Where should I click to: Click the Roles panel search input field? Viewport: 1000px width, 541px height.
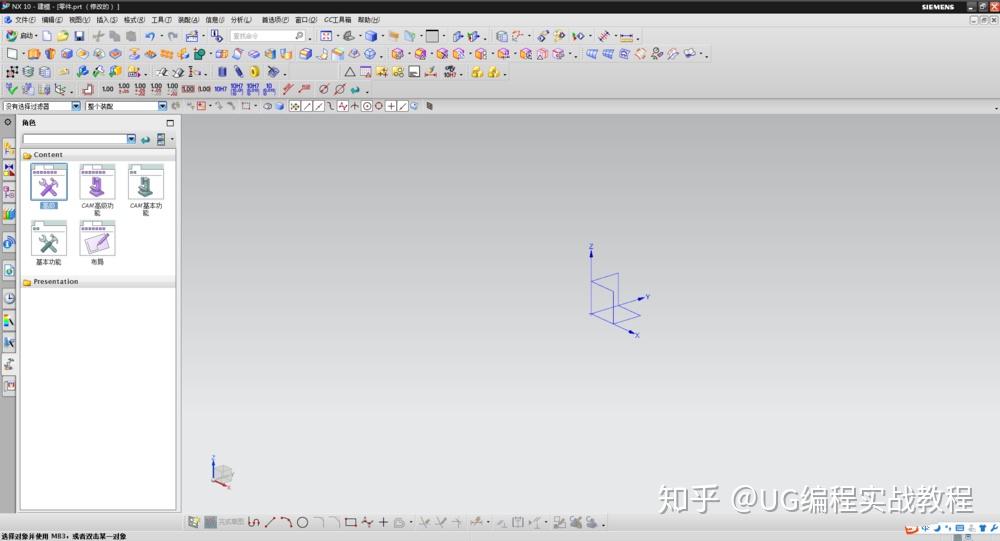tap(75, 139)
